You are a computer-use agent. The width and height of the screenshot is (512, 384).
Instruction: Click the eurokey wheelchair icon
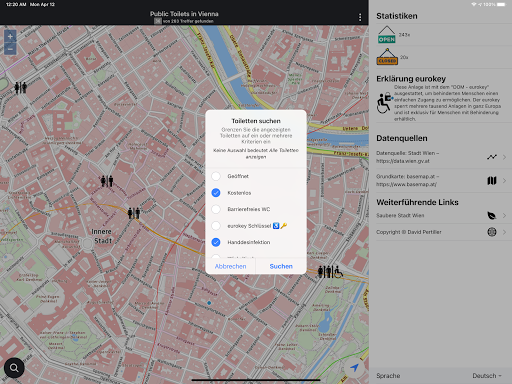point(384,103)
